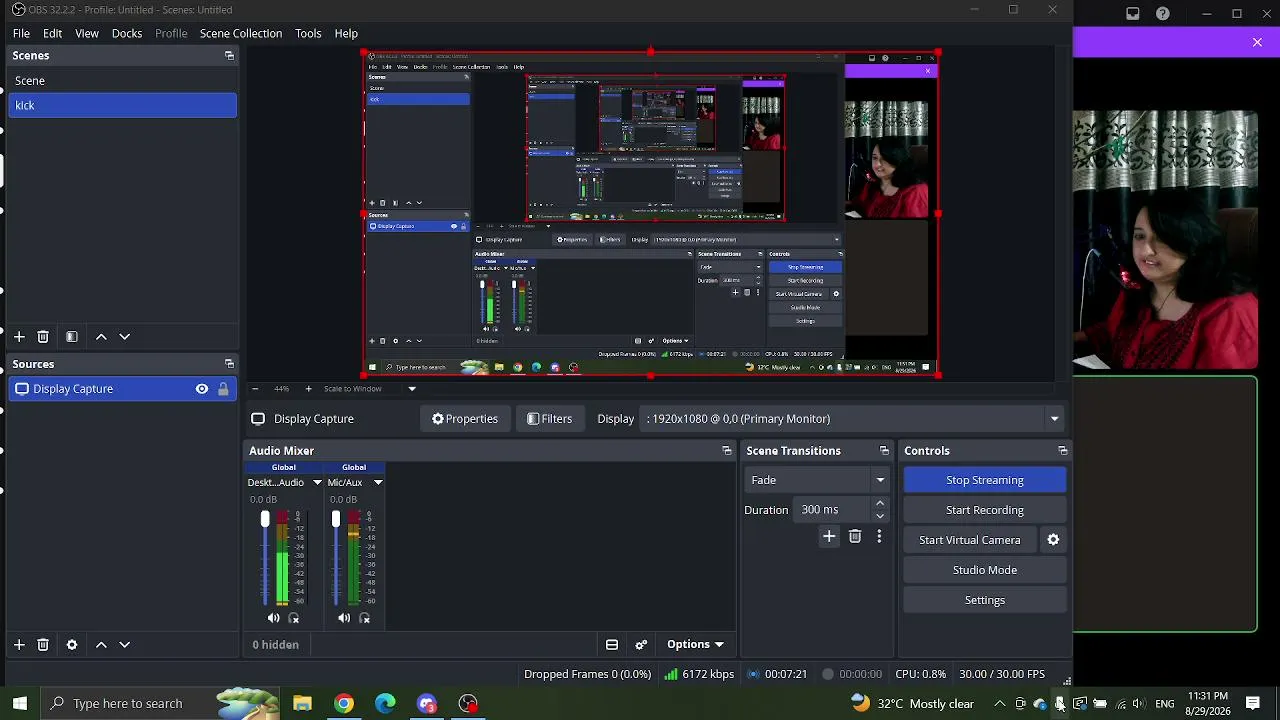Adjust the Desktop Audio volume fader
This screenshot has height=720, width=1280.
click(x=265, y=519)
